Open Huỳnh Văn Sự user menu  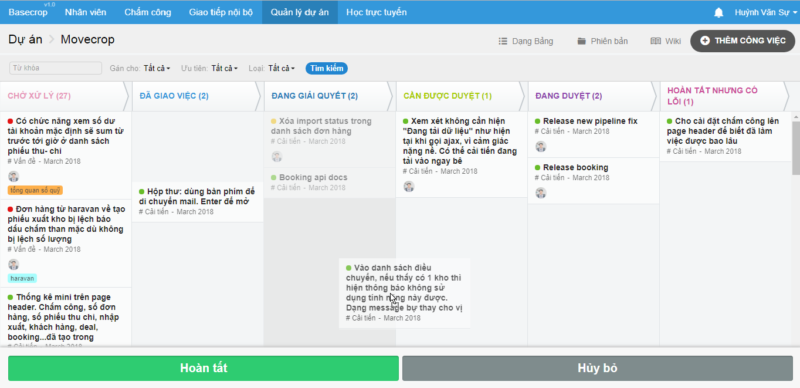(x=765, y=12)
